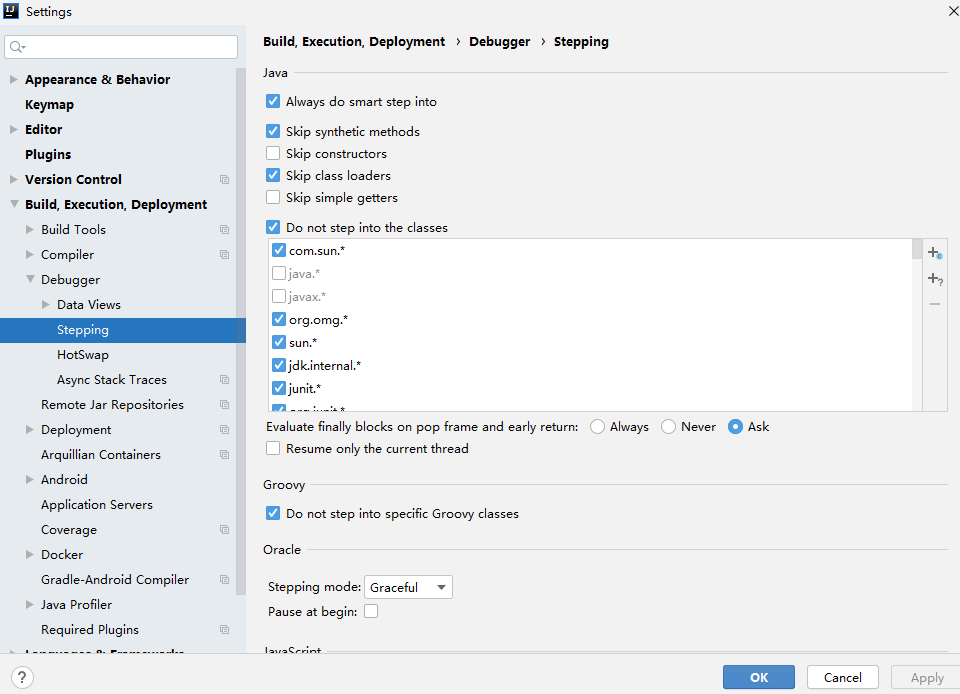Image resolution: width=960 pixels, height=694 pixels.
Task: Click project-level icon next to Async Stack Traces
Action: pyautogui.click(x=224, y=380)
